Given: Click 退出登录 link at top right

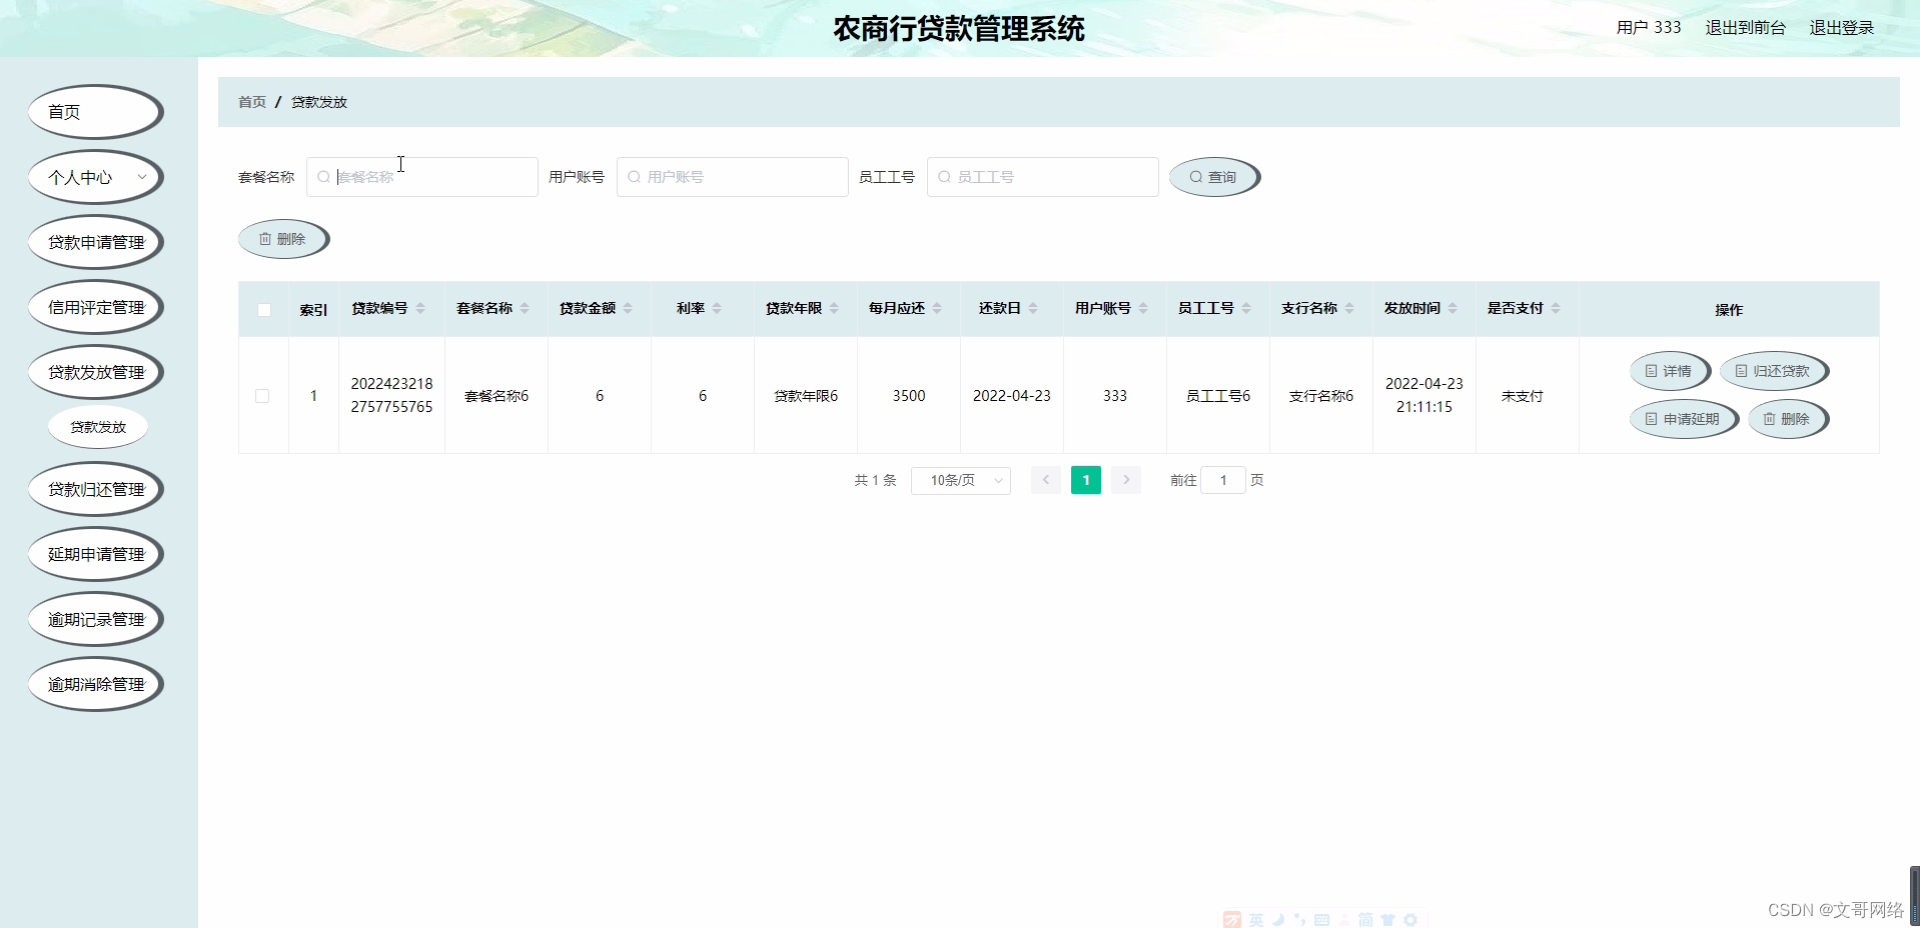Looking at the screenshot, I should point(1841,27).
